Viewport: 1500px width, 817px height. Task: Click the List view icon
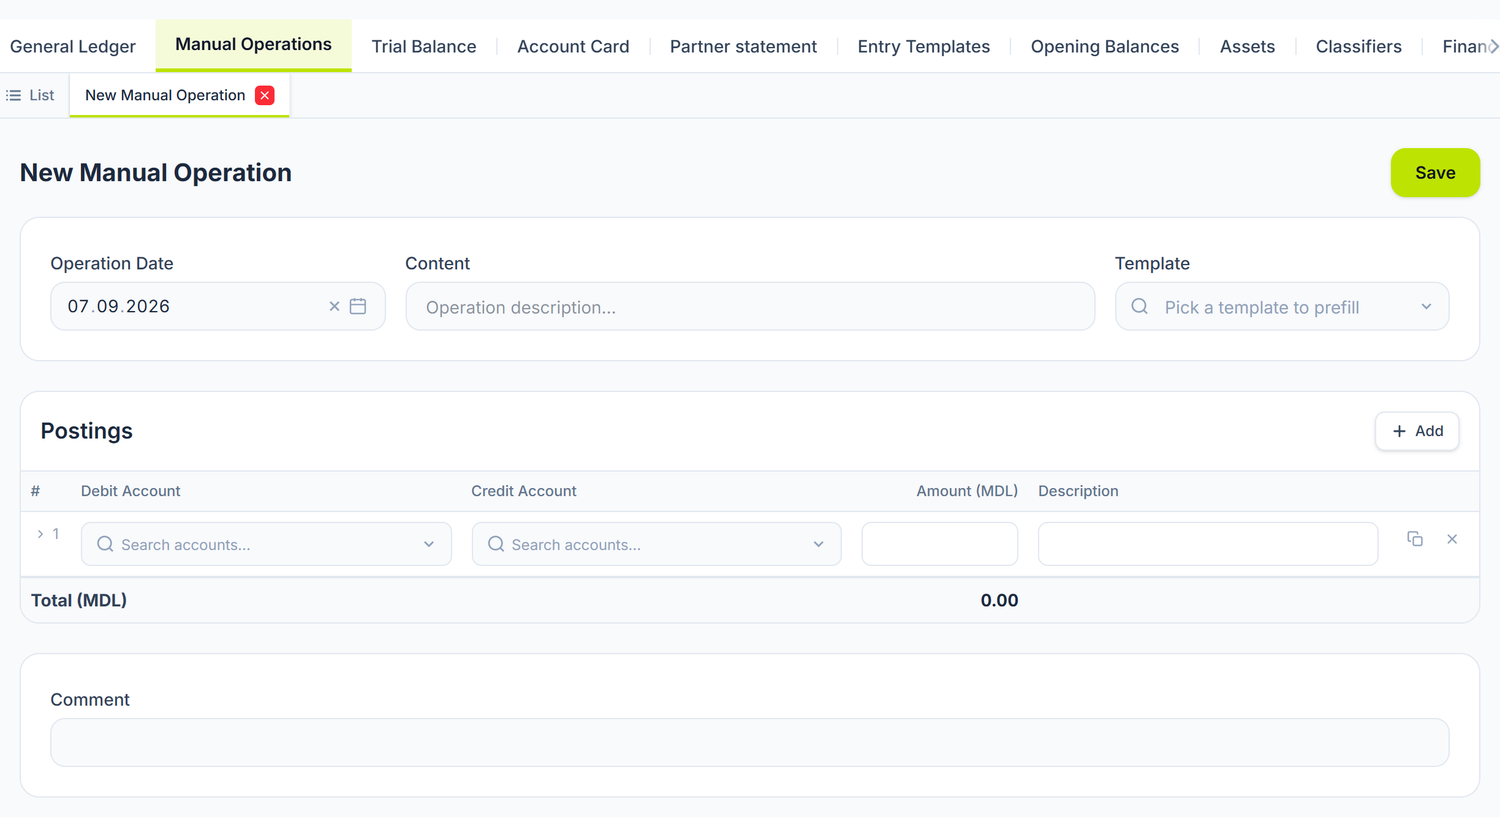[x=14, y=95]
